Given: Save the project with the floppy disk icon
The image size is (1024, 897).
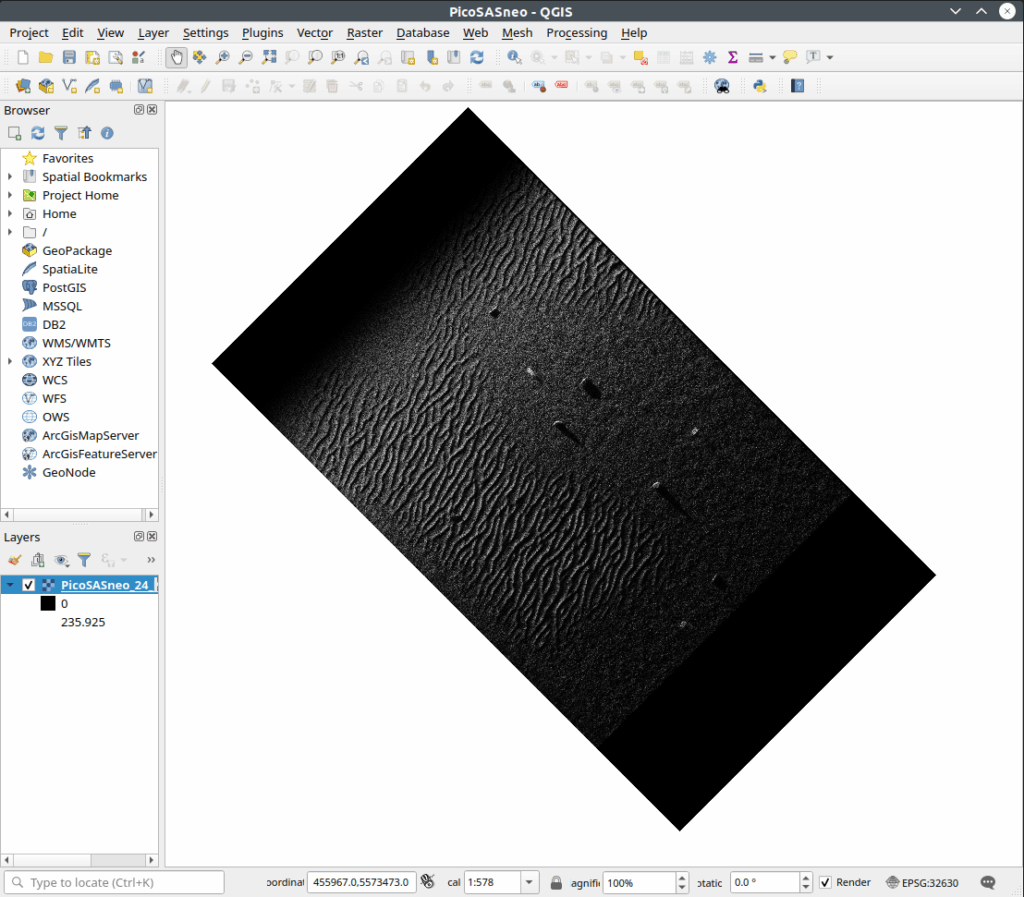Looking at the screenshot, I should [69, 57].
